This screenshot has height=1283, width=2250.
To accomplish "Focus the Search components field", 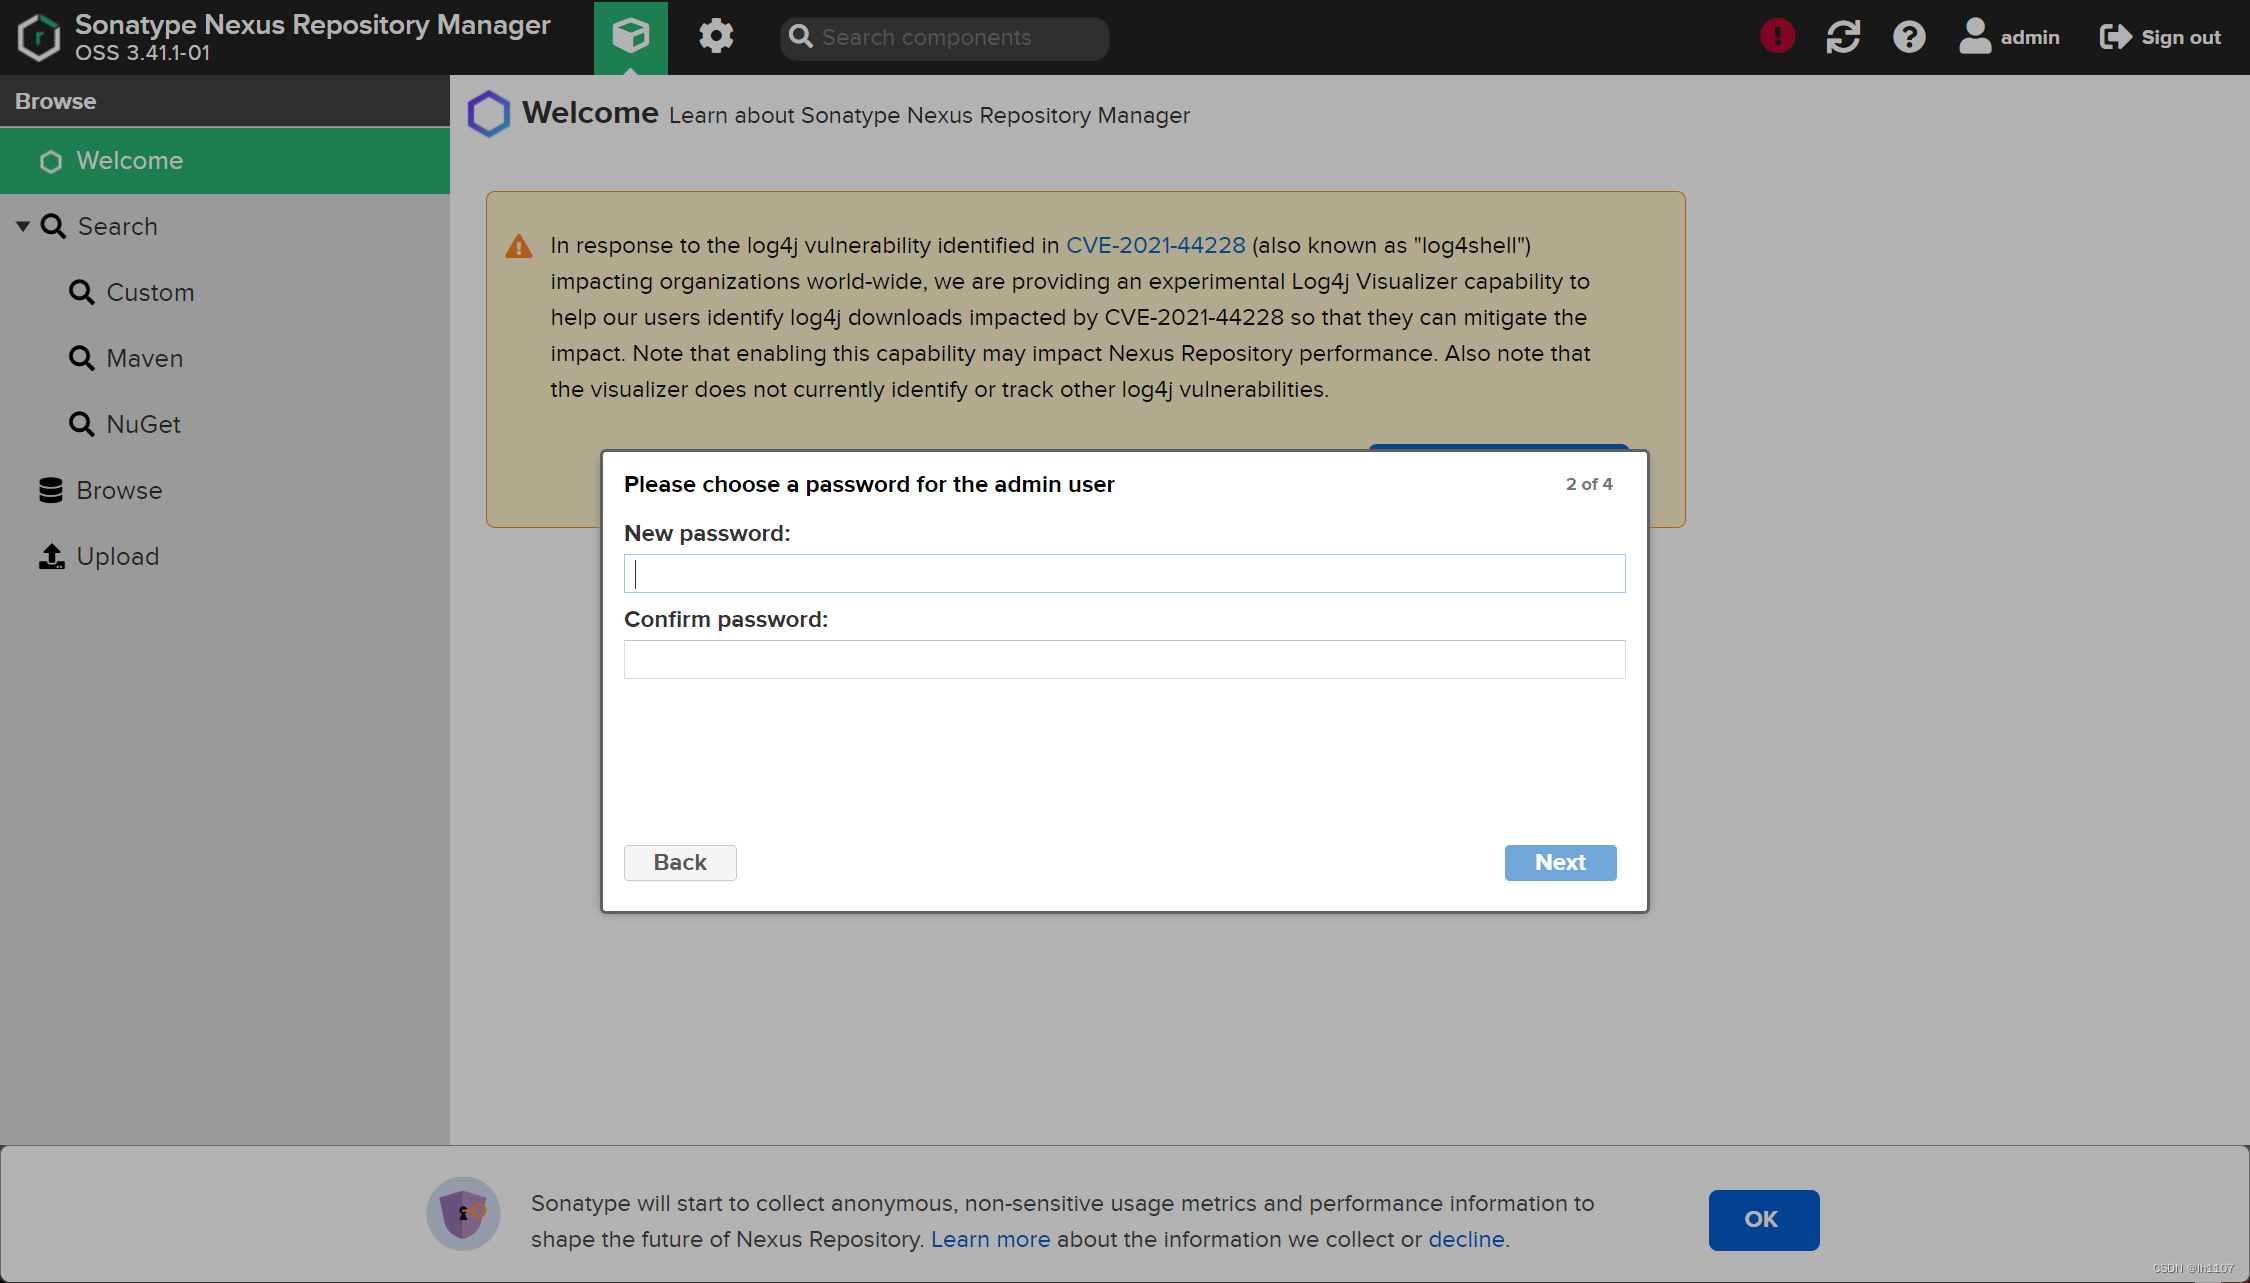I will pos(944,37).
